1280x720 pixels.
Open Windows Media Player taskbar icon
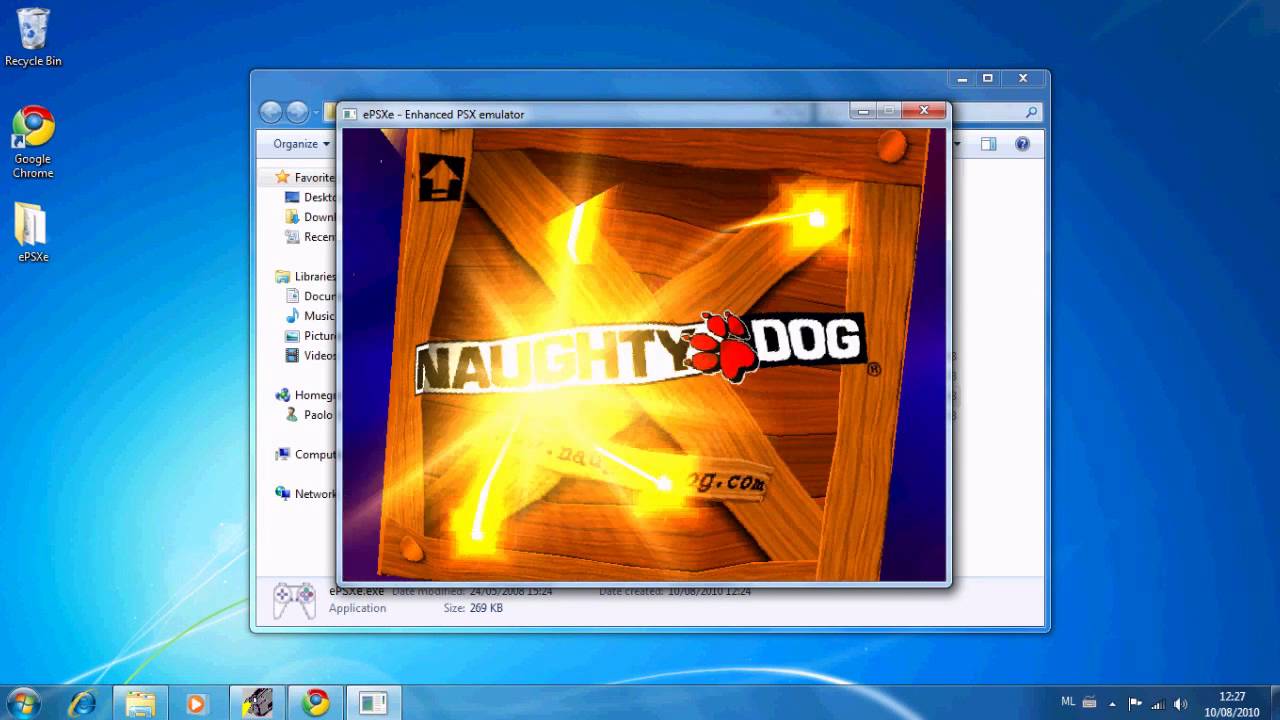196,703
